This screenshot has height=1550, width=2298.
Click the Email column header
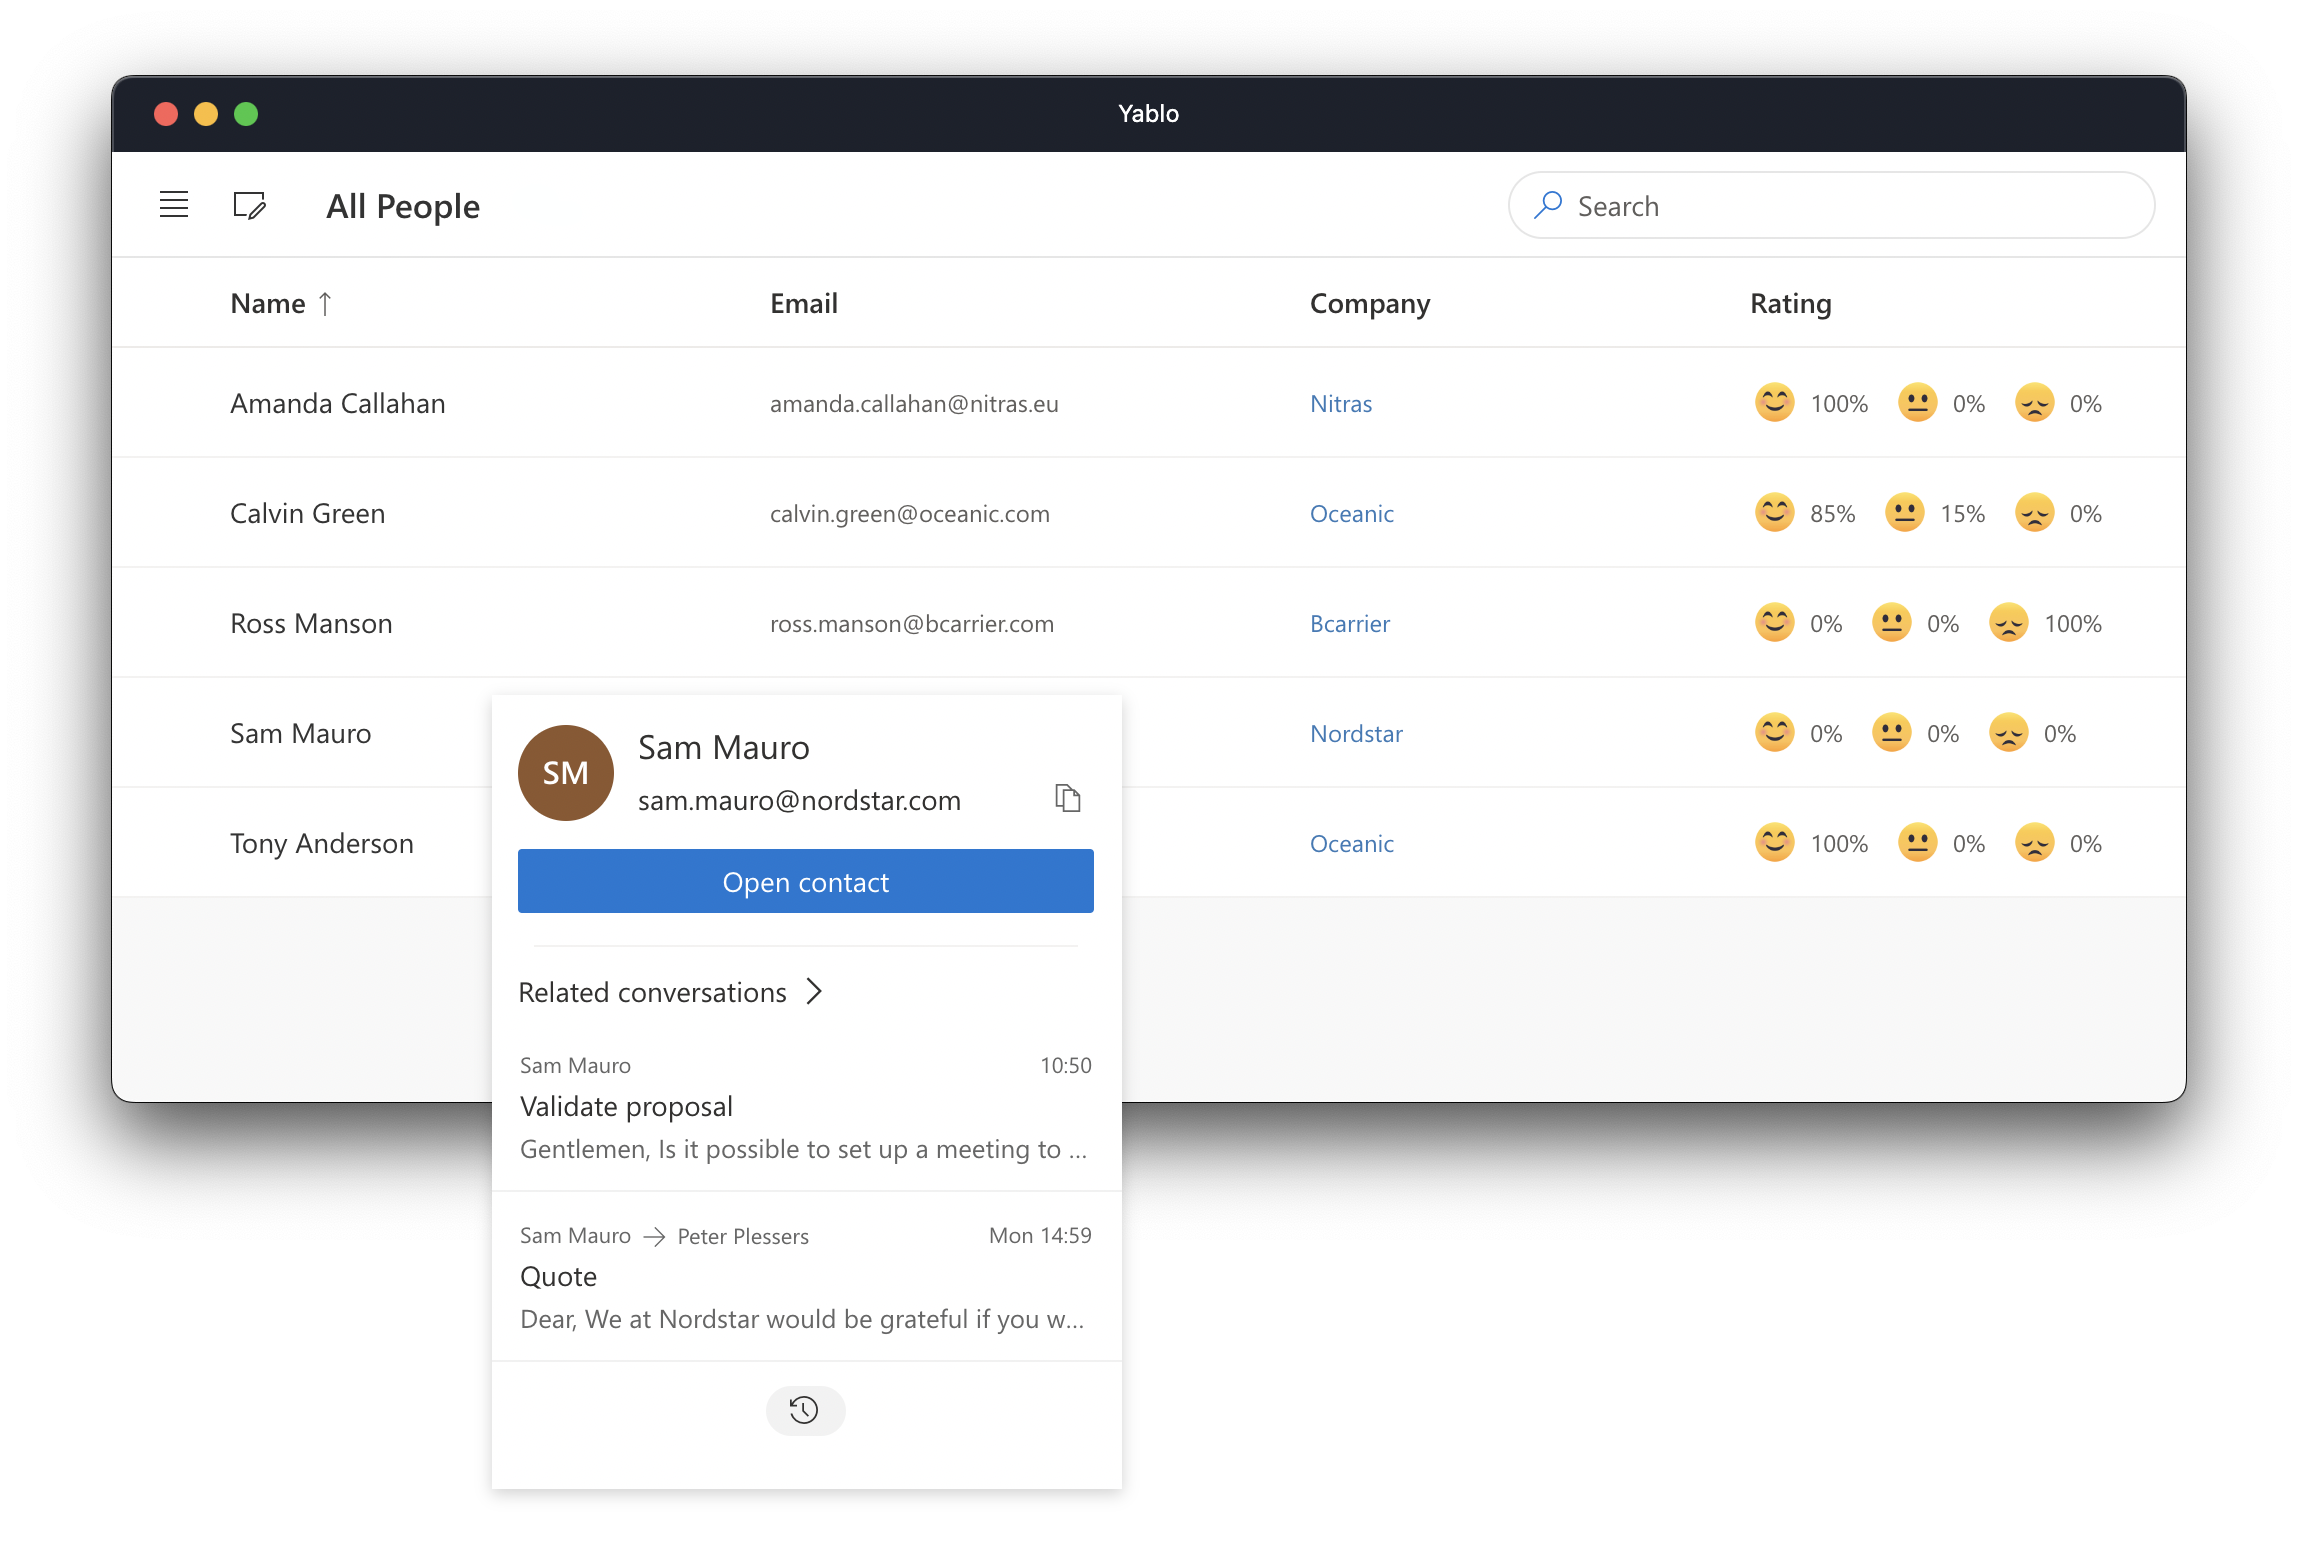click(x=803, y=303)
